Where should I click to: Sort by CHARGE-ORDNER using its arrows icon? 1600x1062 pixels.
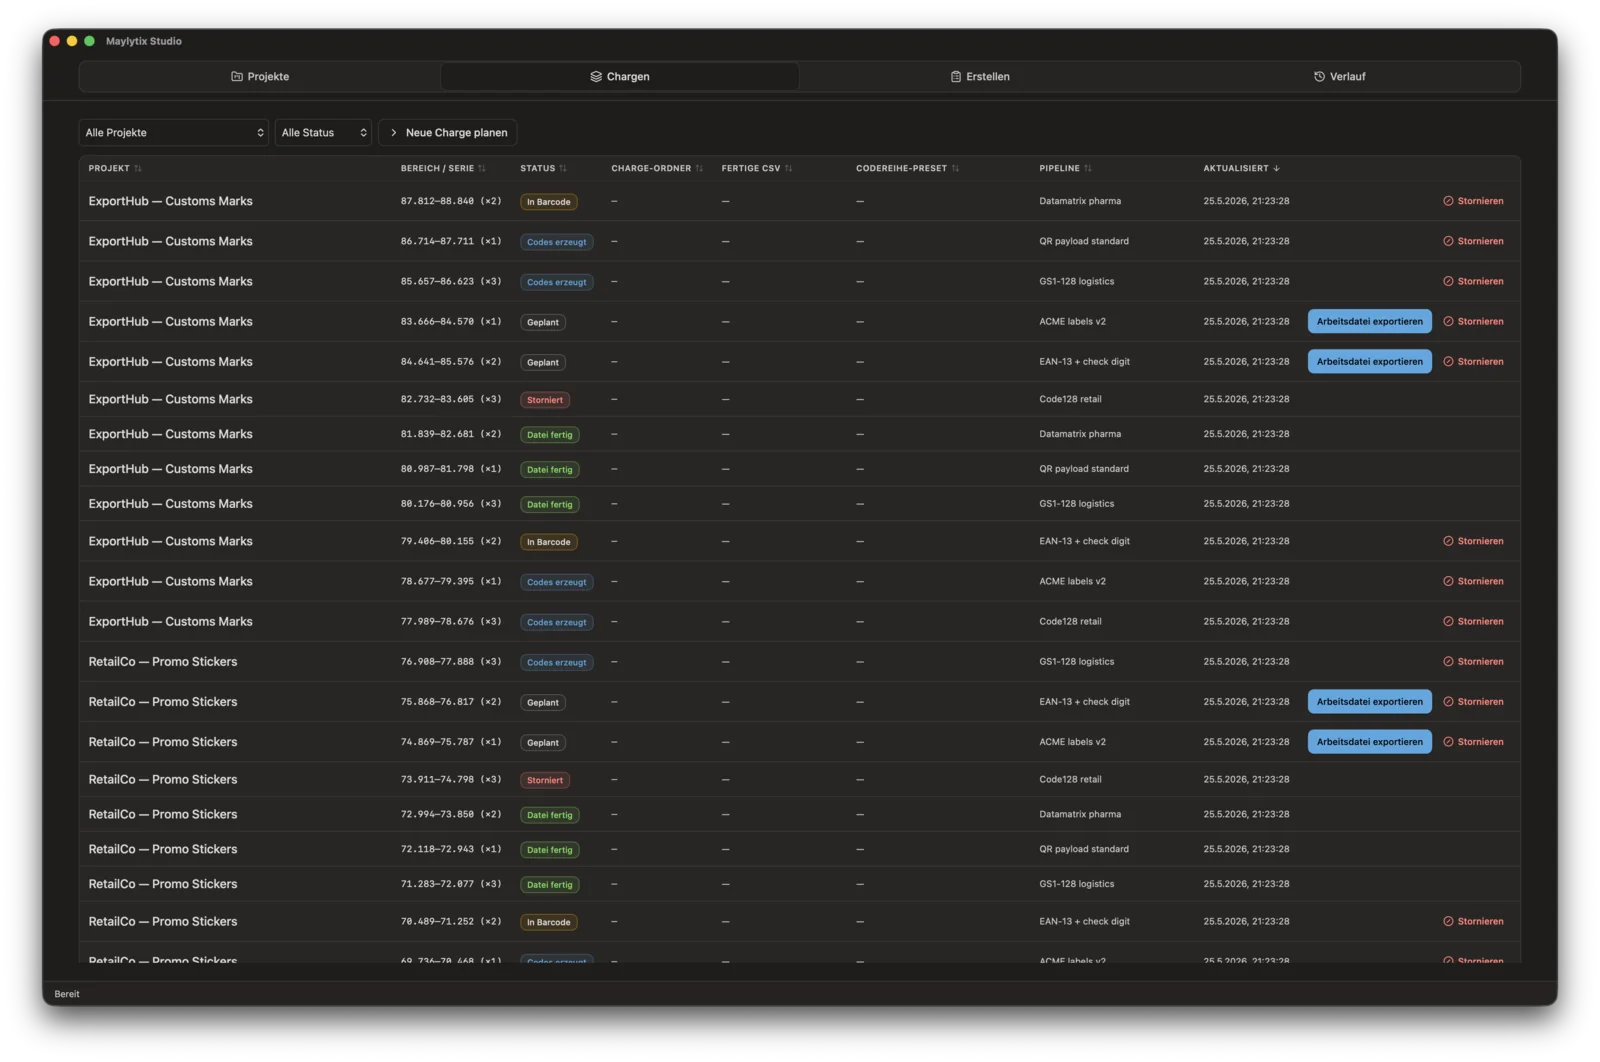[x=699, y=168]
